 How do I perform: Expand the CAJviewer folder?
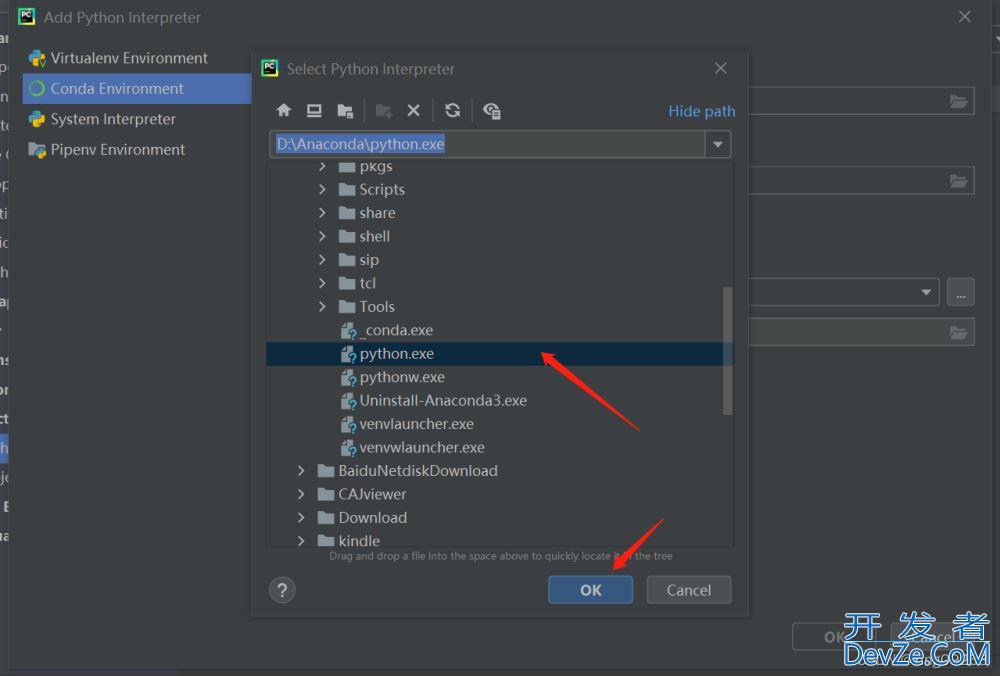(301, 494)
